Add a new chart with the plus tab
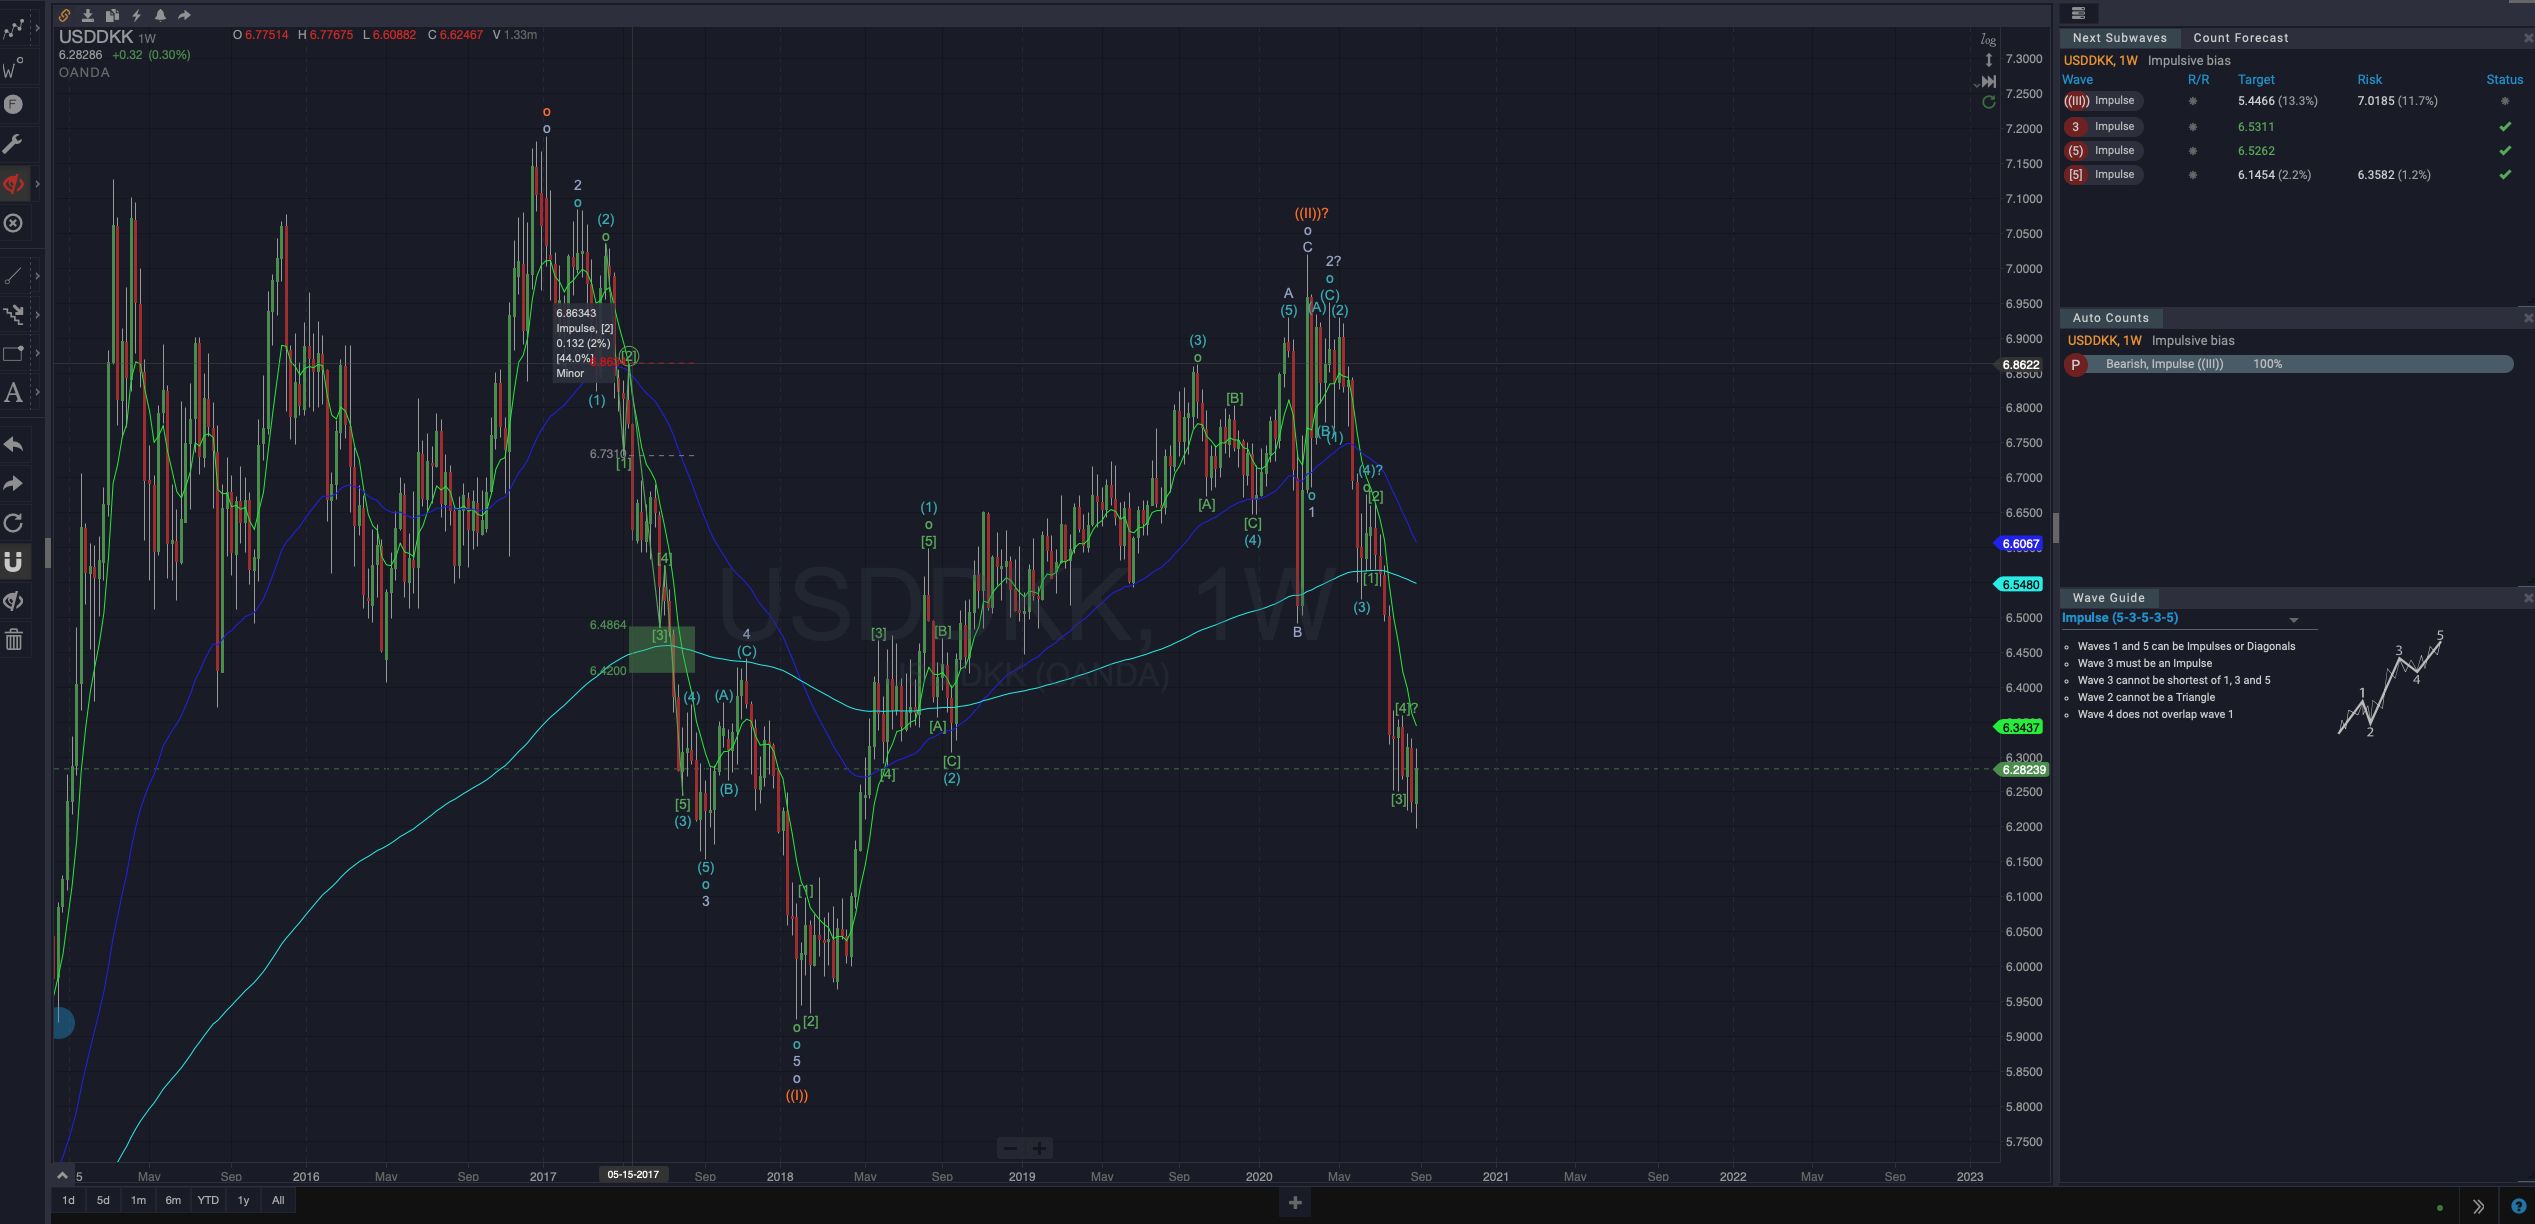This screenshot has width=2535, height=1224. point(1294,1202)
